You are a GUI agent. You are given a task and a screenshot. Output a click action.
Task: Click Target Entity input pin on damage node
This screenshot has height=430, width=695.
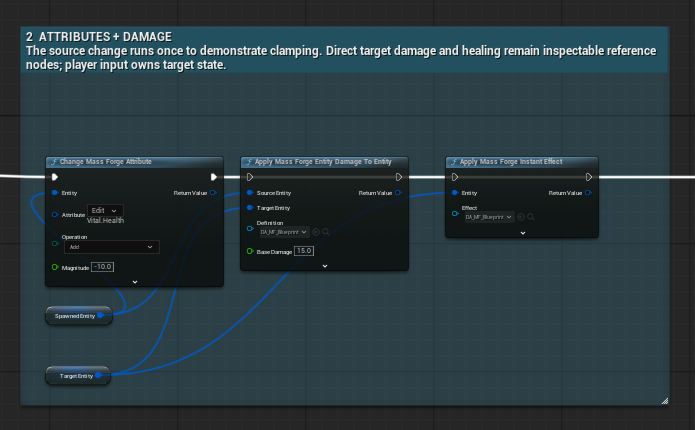tap(250, 208)
